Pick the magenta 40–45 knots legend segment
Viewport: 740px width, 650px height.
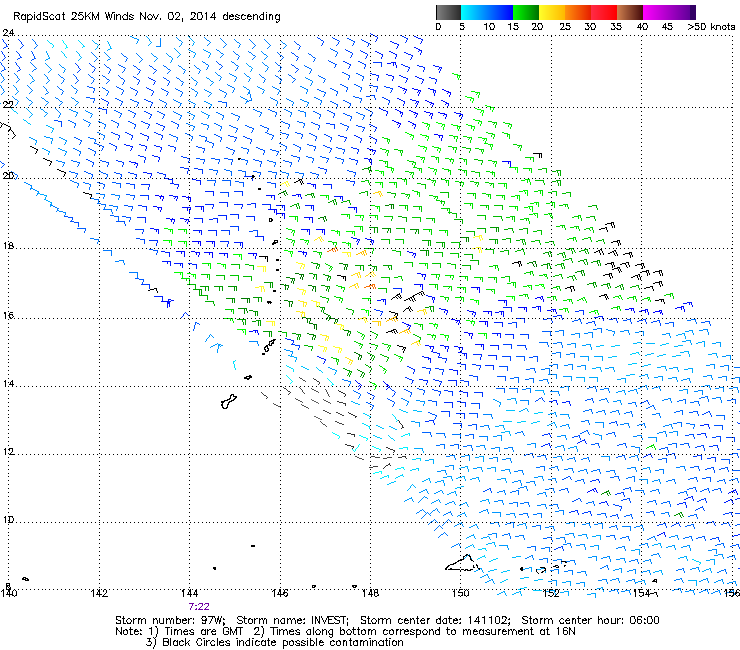click(x=656, y=12)
